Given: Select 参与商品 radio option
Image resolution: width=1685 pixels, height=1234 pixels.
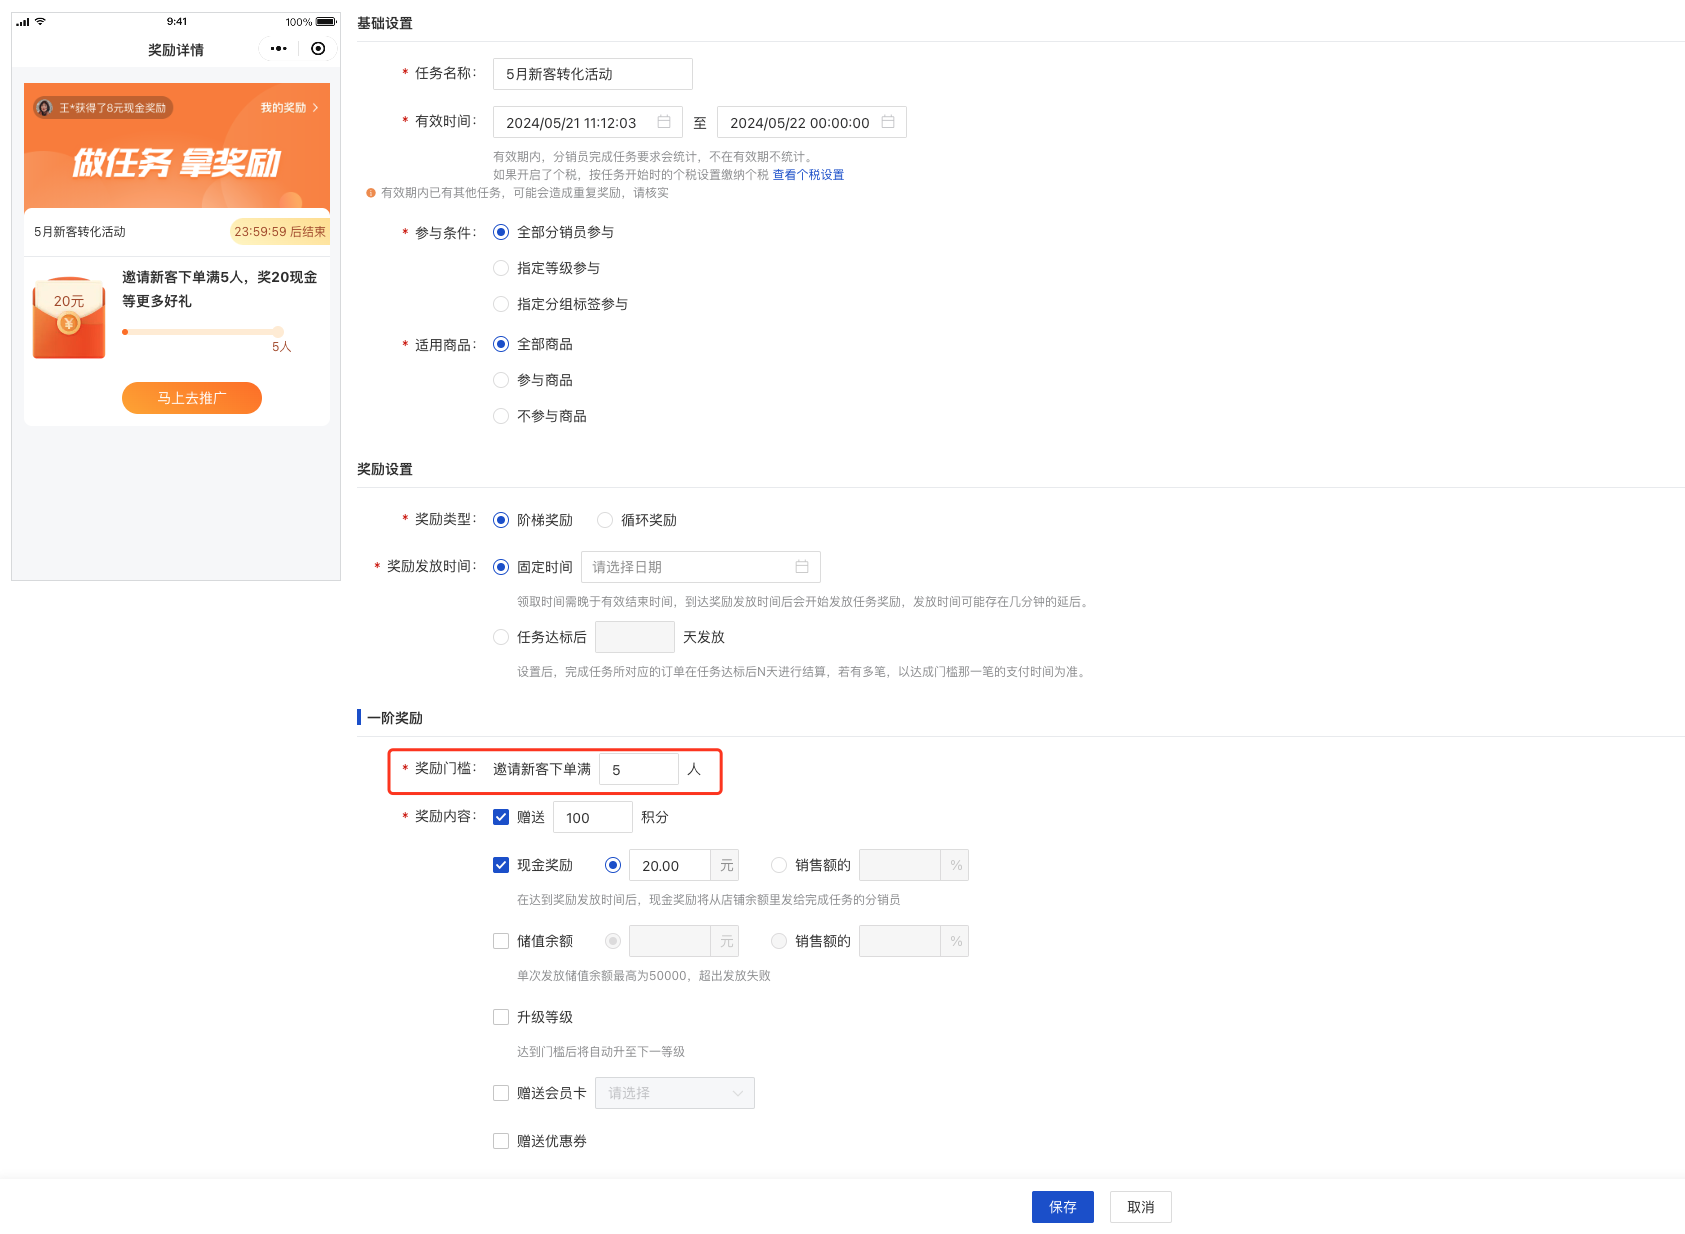Looking at the screenshot, I should (501, 380).
